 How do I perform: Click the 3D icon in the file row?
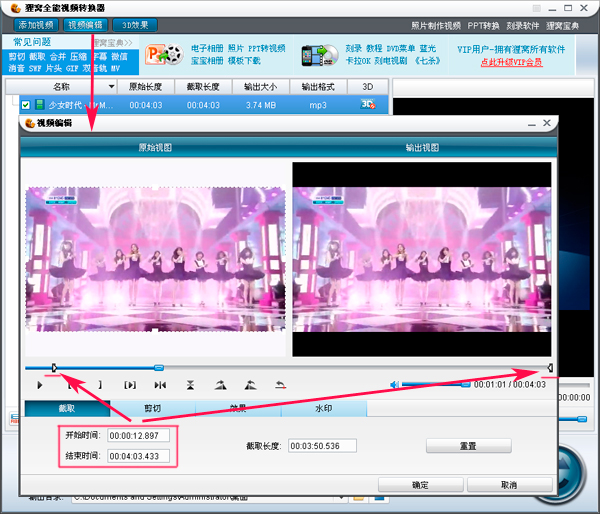point(368,104)
